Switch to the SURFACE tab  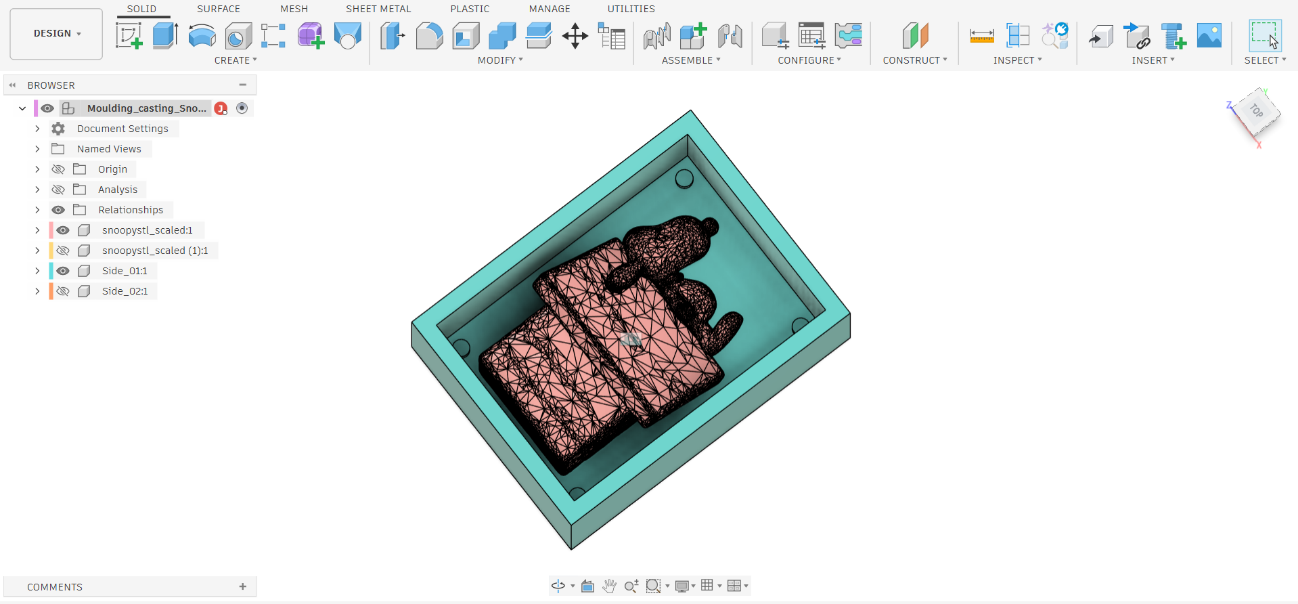218,9
